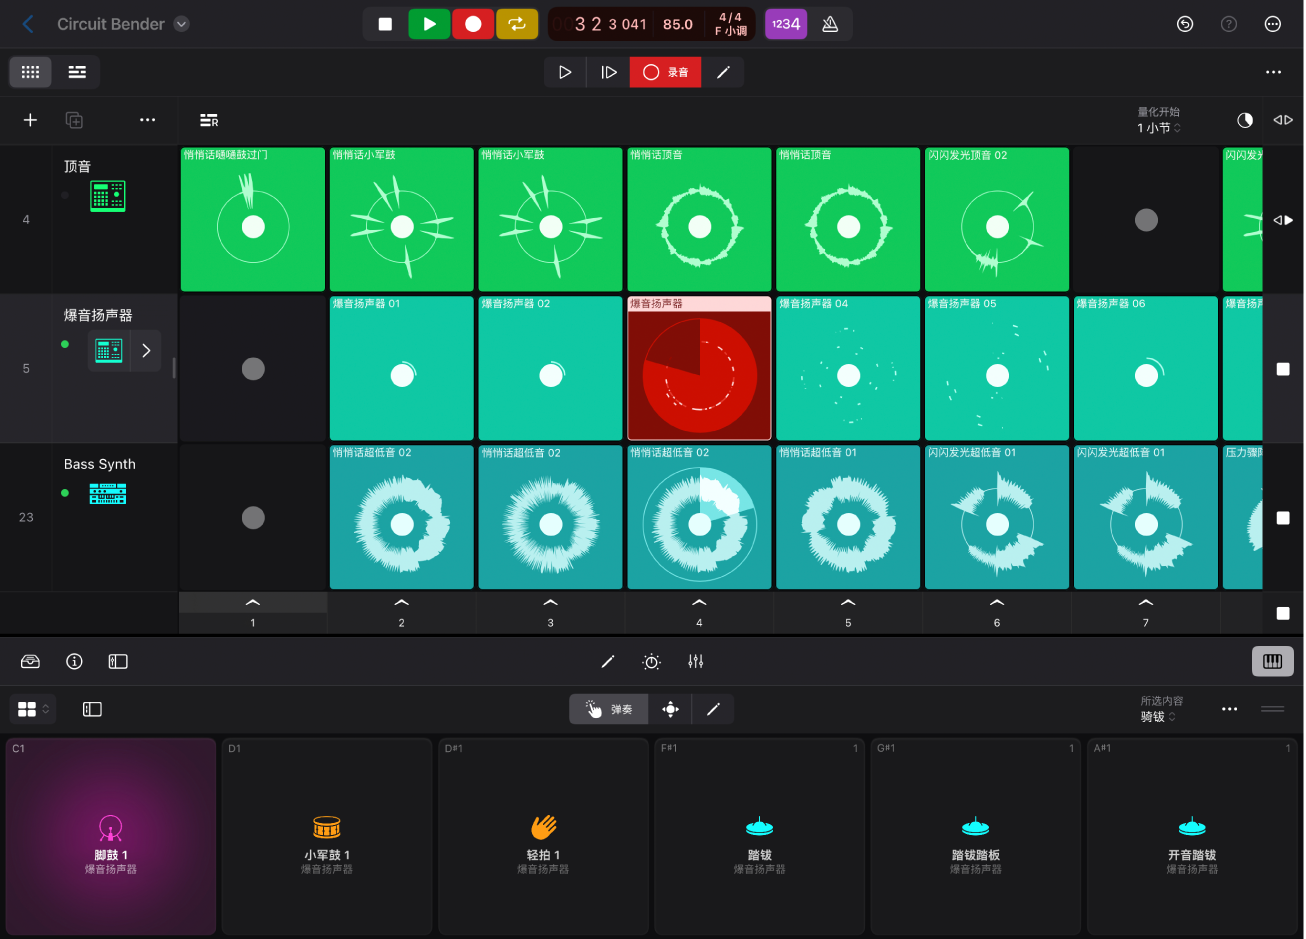This screenshot has height=939, width=1306.
Task: Toggle the sidebar panel icon beside info
Action: (x=118, y=661)
